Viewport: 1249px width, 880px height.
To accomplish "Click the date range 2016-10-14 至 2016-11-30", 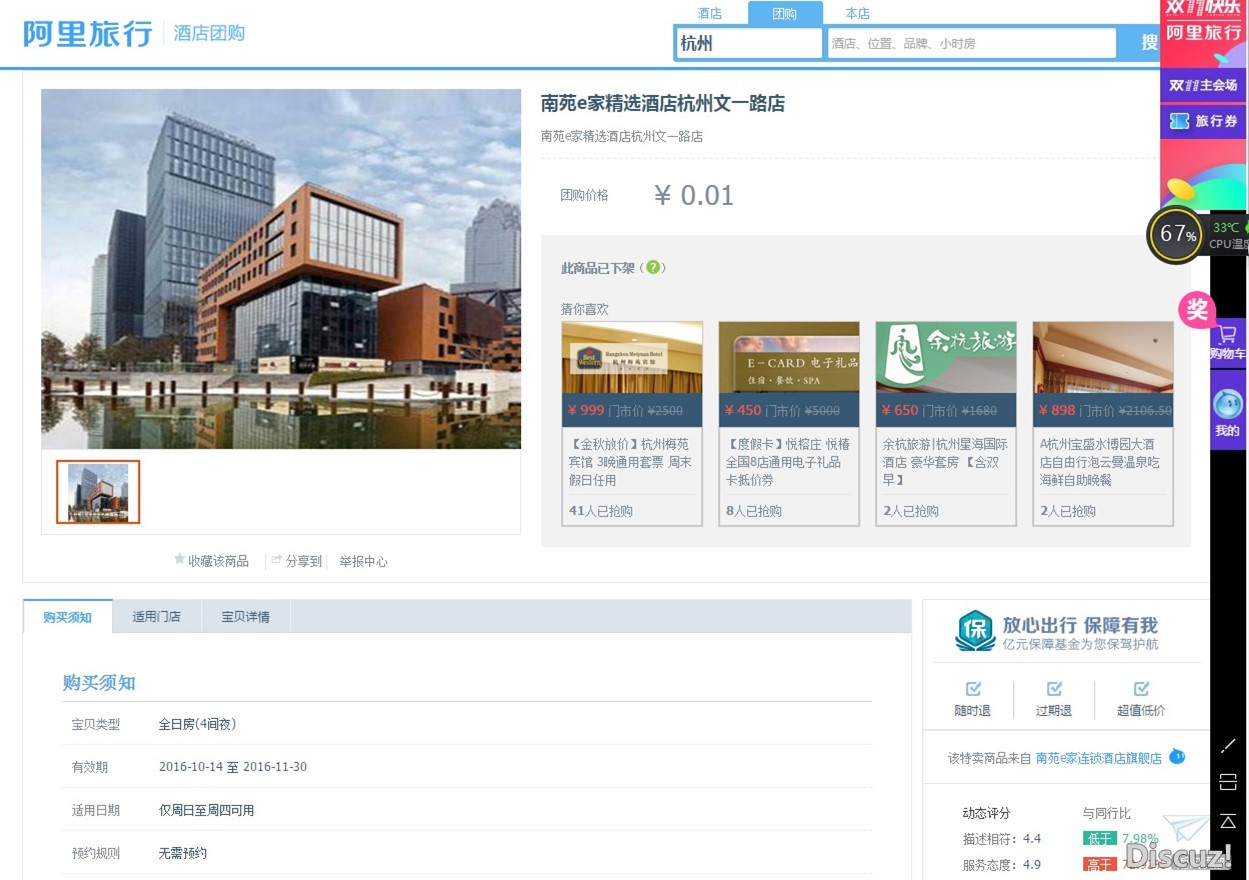I will (233, 767).
